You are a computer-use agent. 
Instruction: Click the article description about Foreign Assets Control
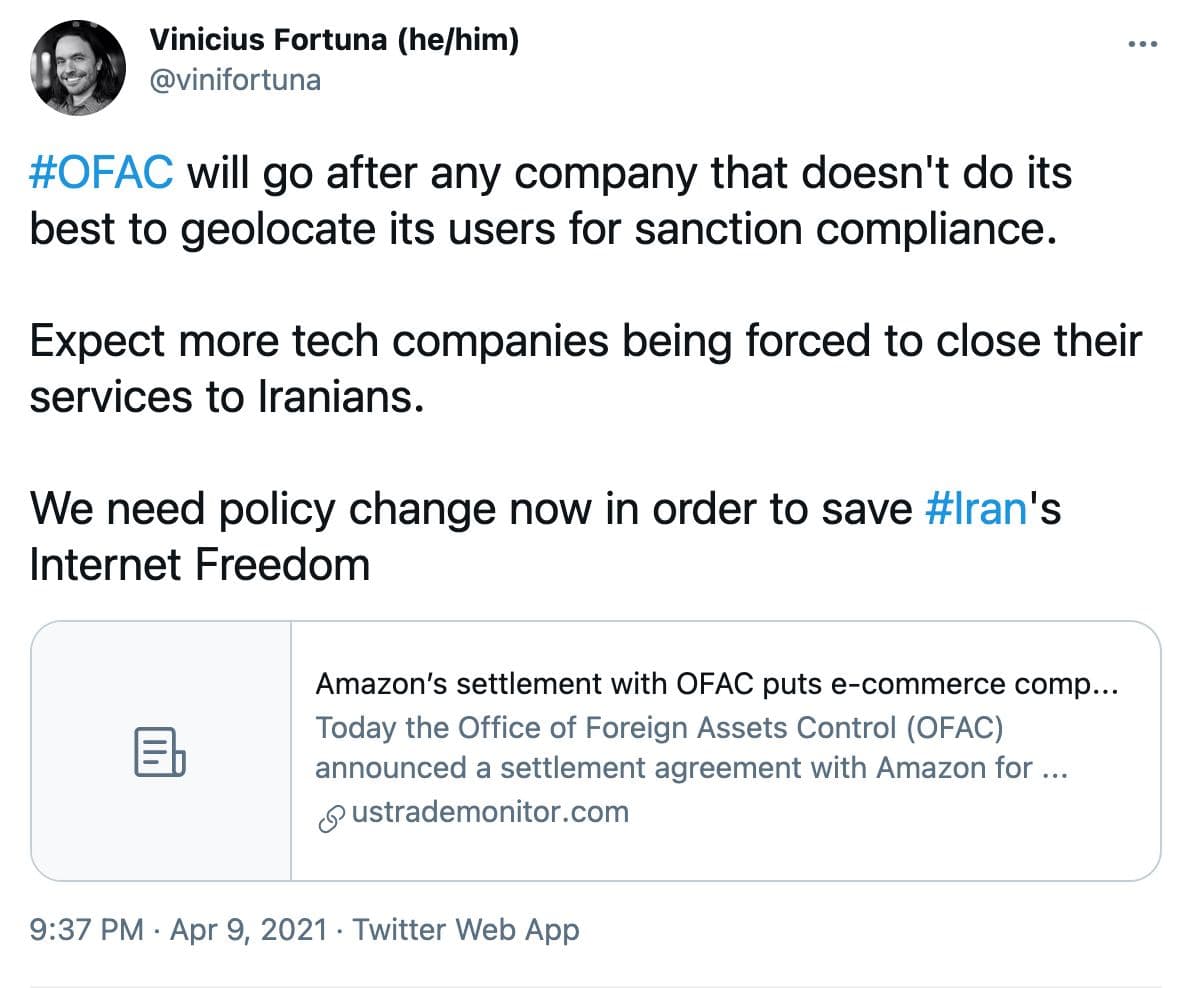click(691, 748)
